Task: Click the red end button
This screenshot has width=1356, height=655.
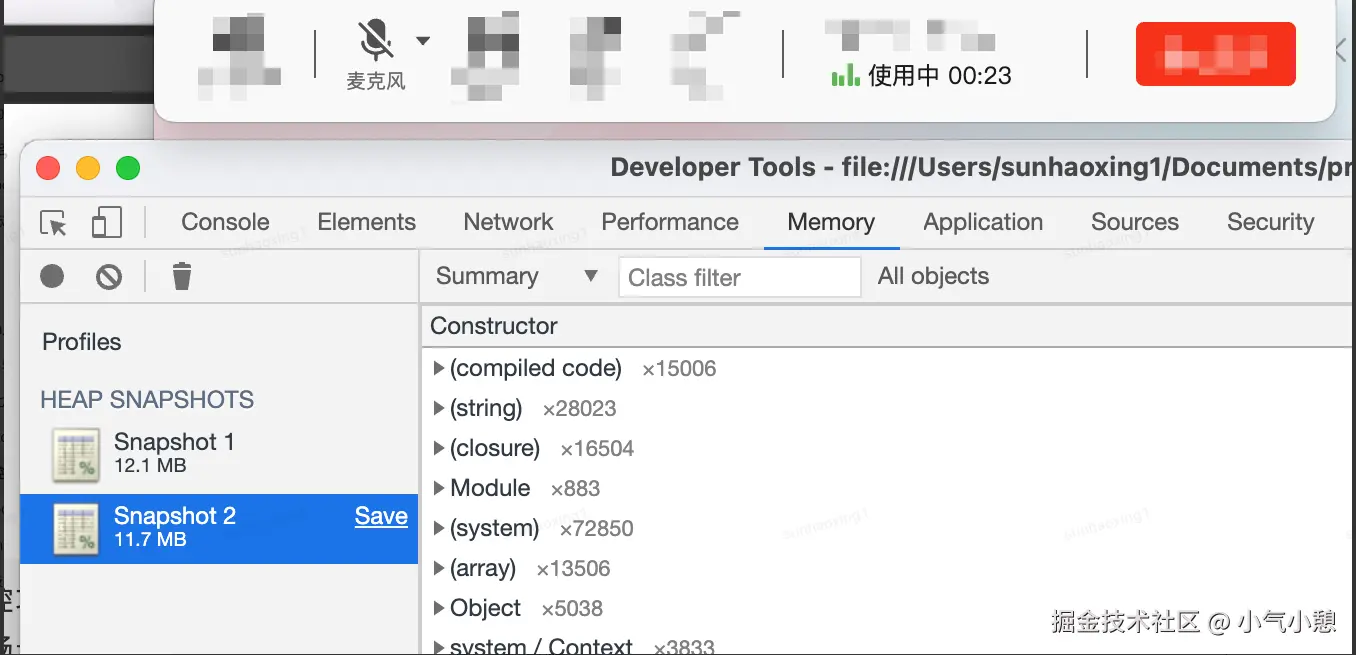Action: (x=1215, y=54)
